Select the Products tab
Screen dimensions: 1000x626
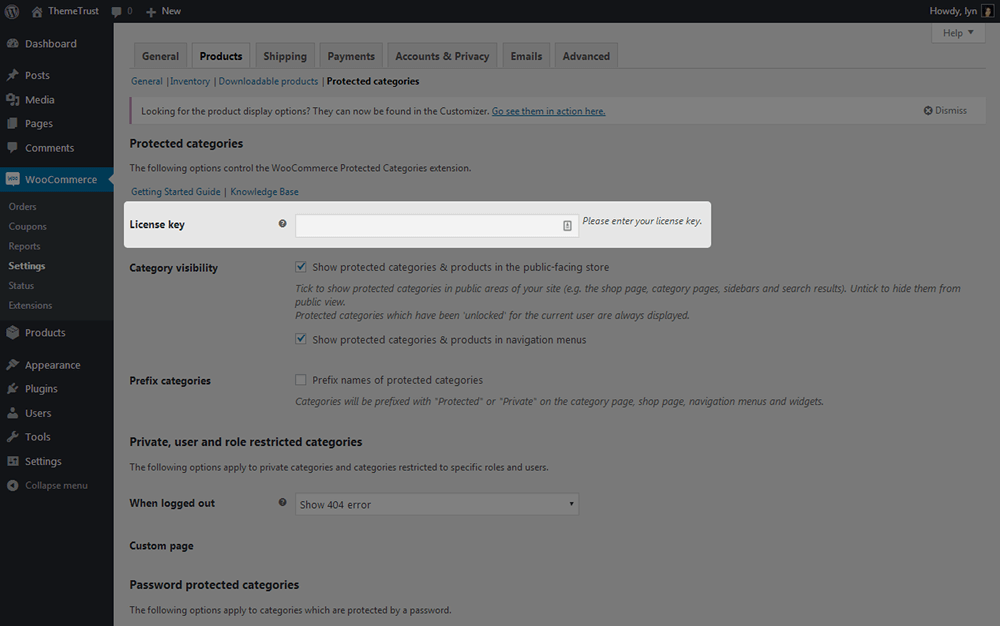(x=221, y=56)
